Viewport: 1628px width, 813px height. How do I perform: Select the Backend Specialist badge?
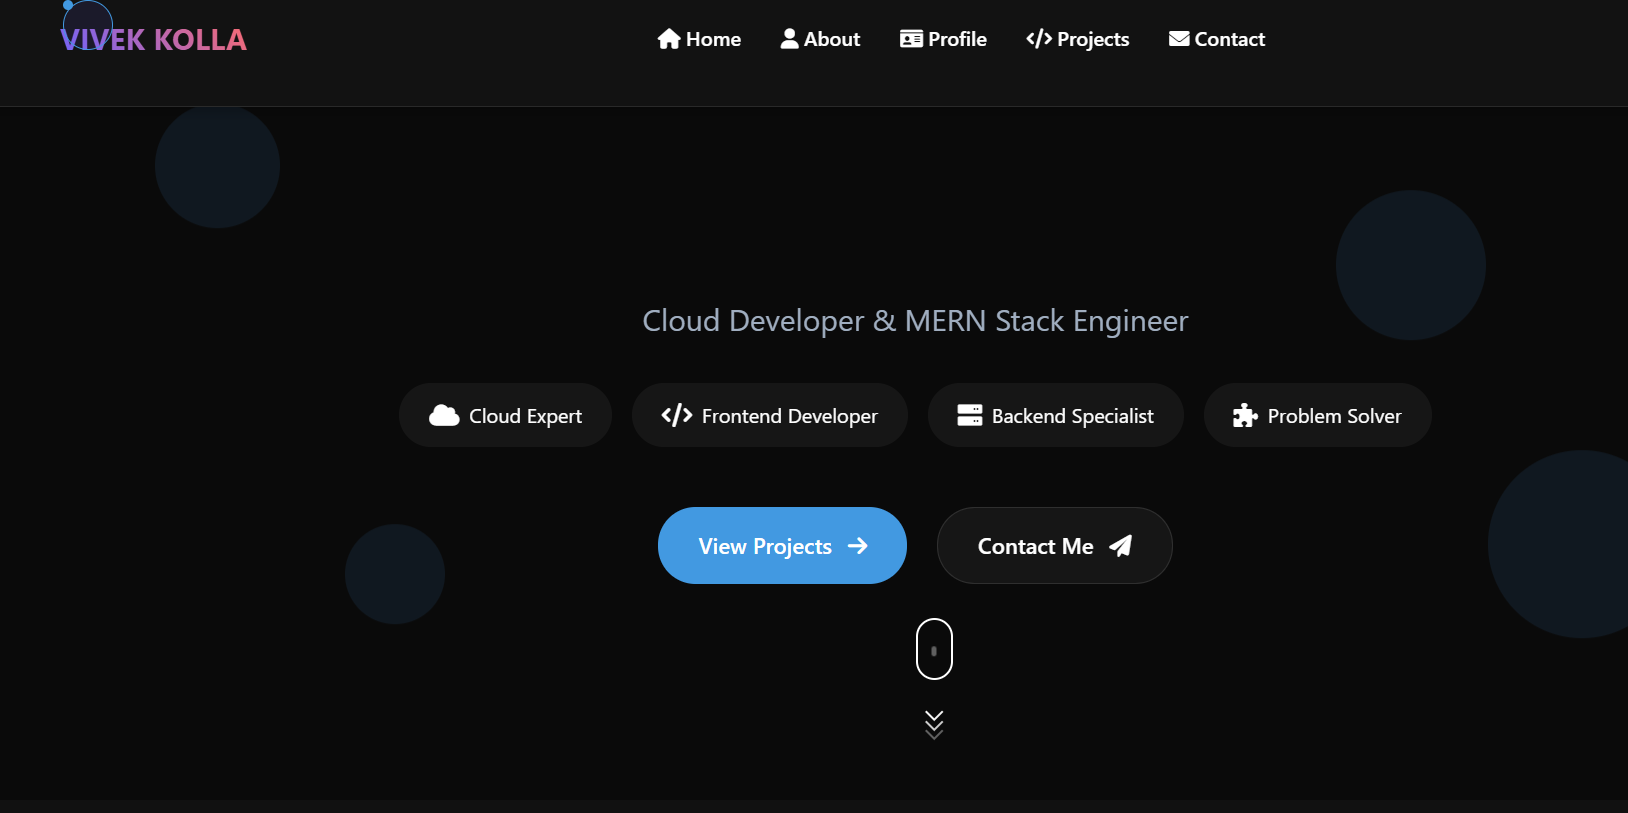point(1056,415)
